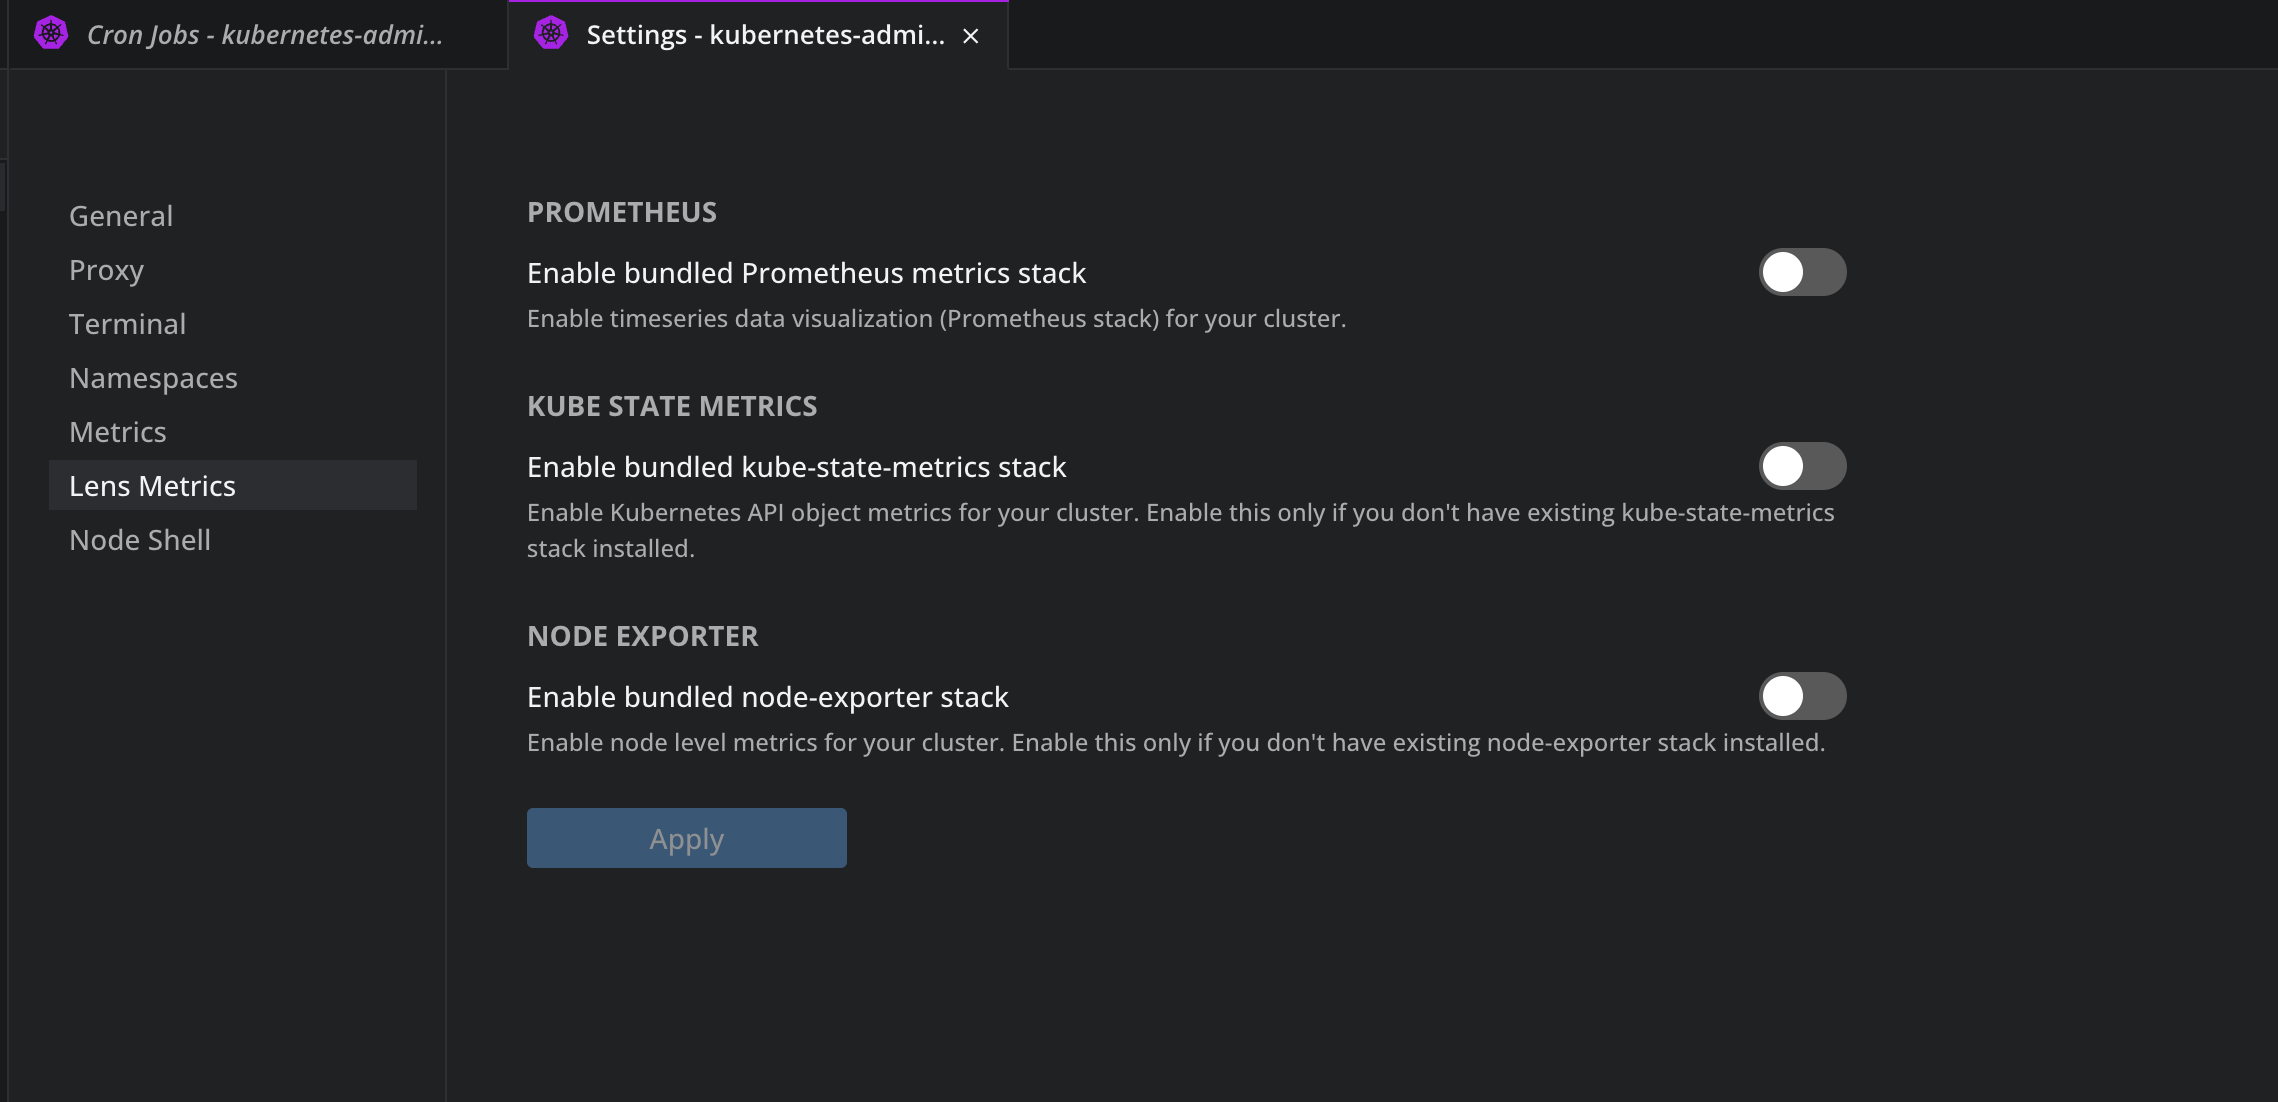This screenshot has width=2278, height=1102.
Task: Click the Apply button
Action: [x=687, y=838]
